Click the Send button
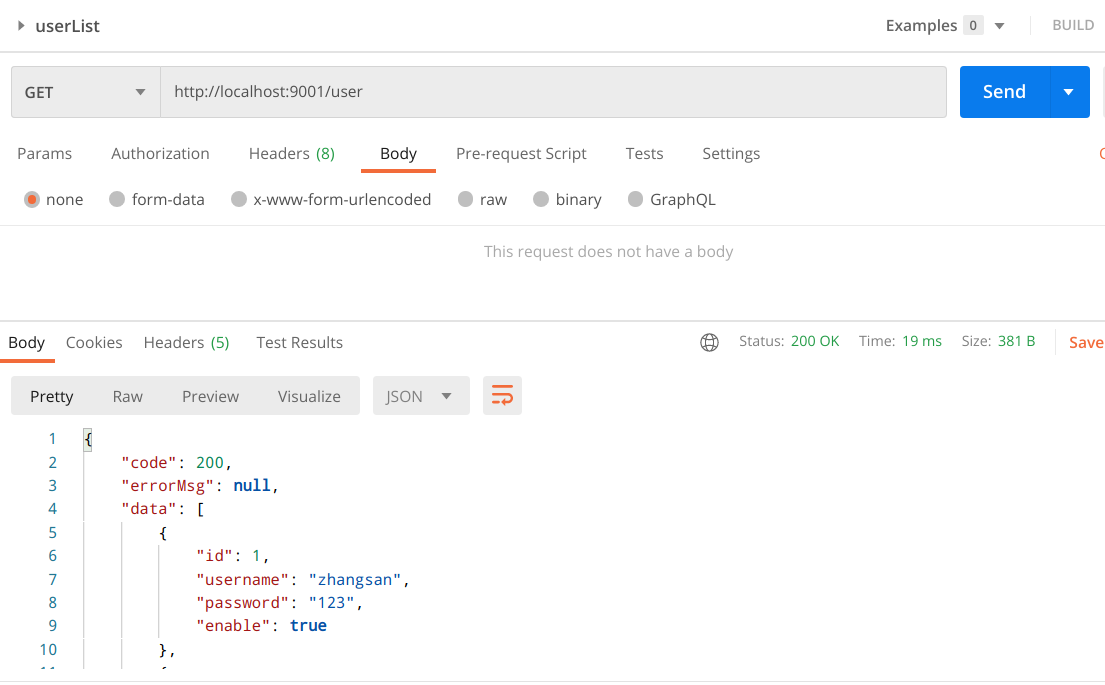The width and height of the screenshot is (1105, 685). [1004, 92]
